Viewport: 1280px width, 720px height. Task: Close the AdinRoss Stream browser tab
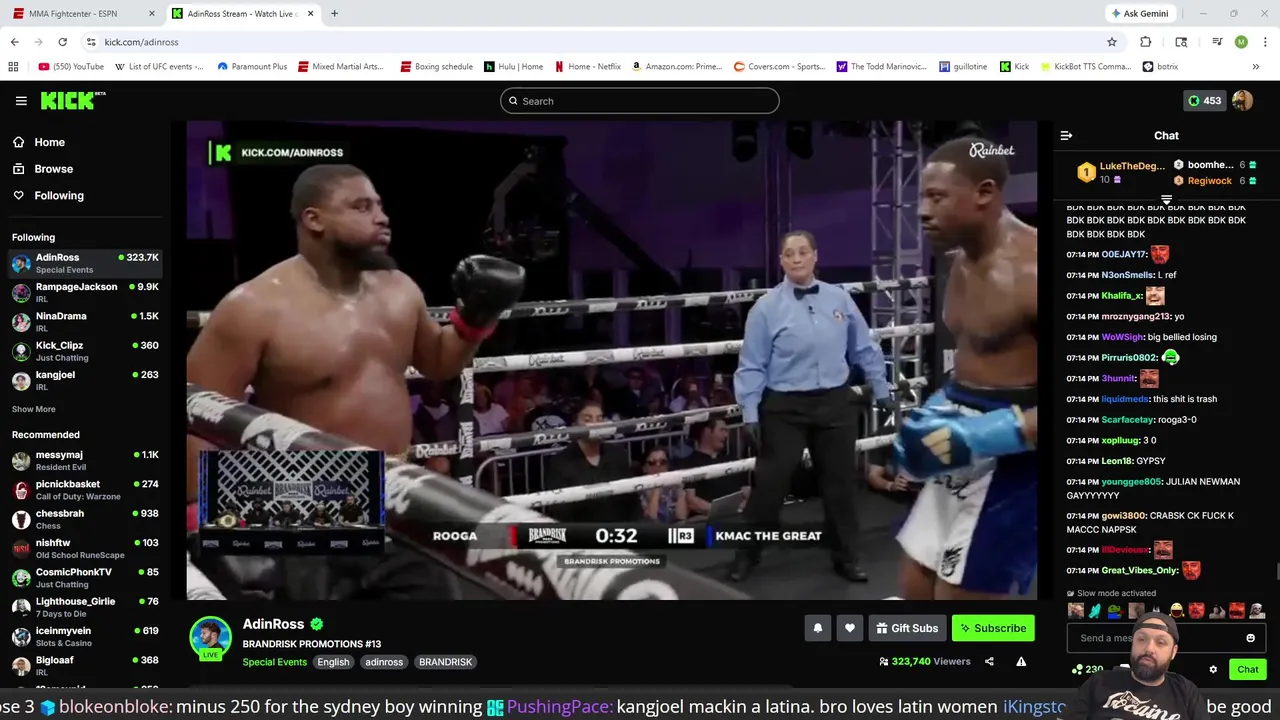coord(311,14)
